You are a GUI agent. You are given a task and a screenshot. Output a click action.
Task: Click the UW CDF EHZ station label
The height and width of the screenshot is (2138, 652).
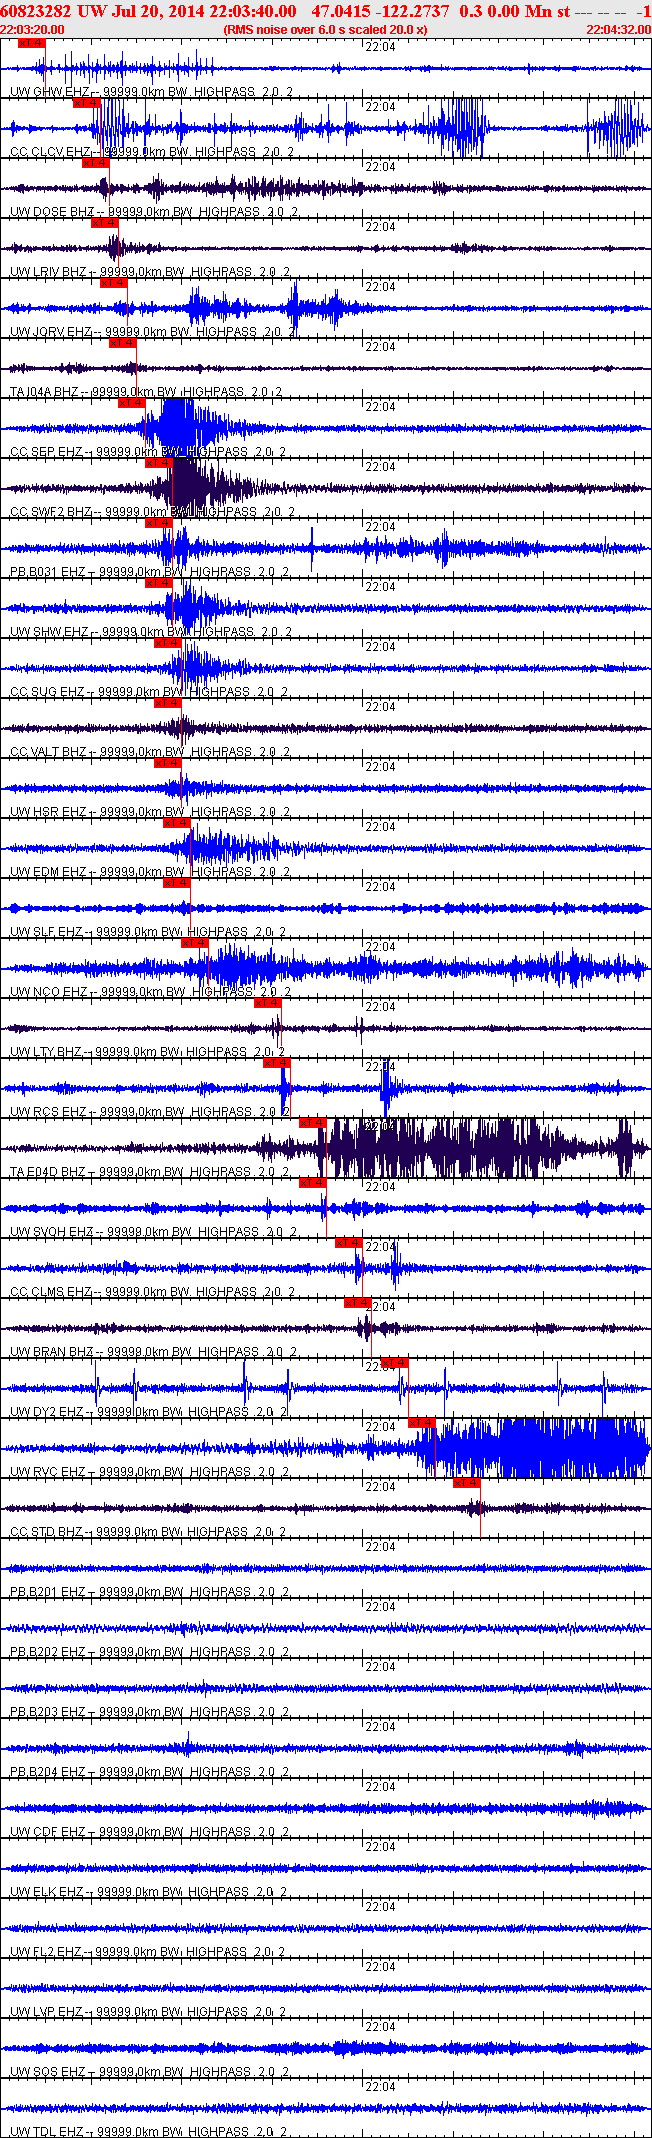point(48,1832)
